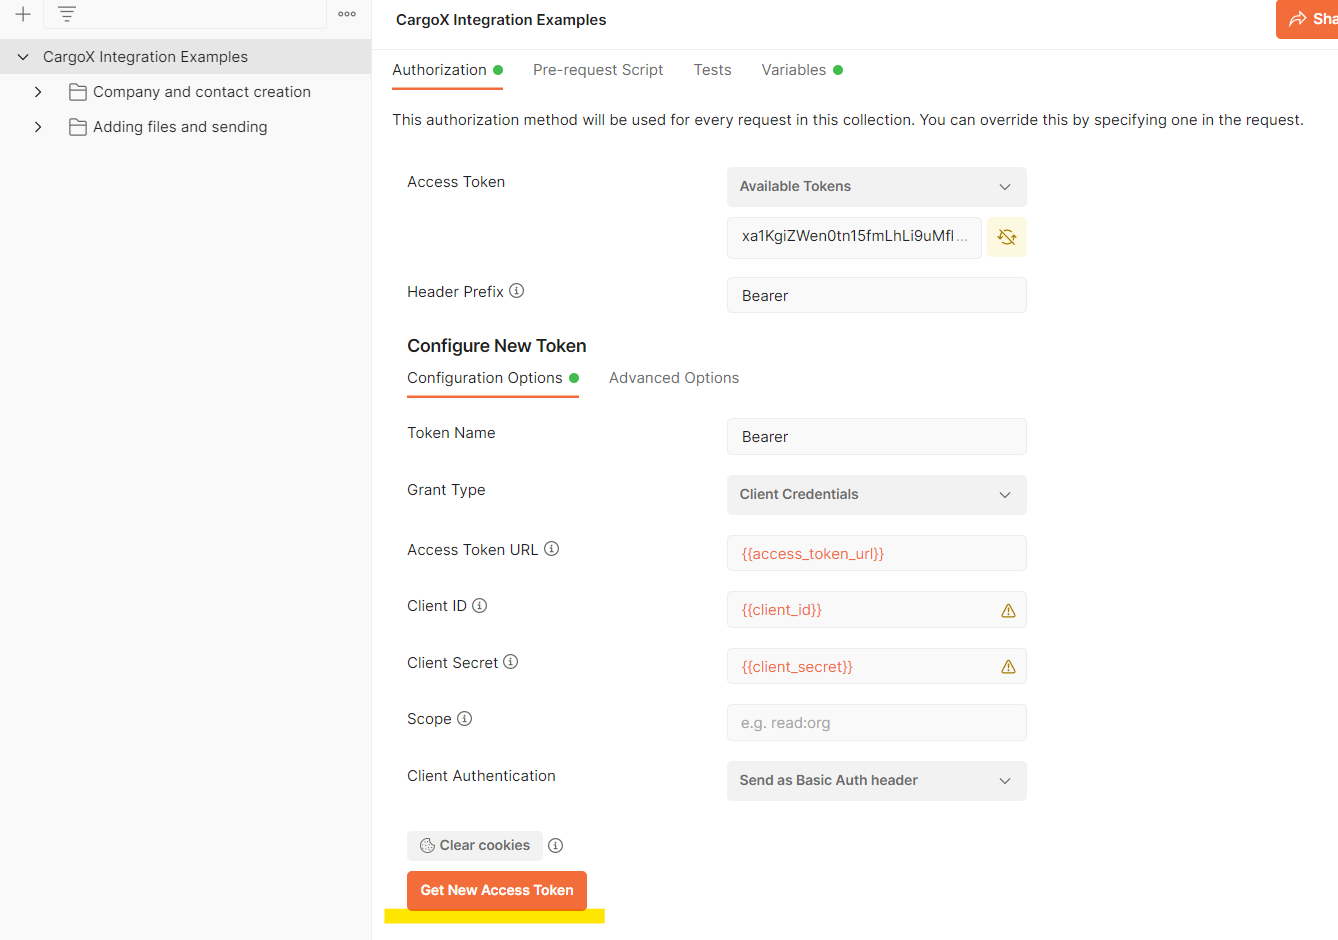Click the Client Secret input field
Image resolution: width=1338 pixels, height=940 pixels.
877,666
